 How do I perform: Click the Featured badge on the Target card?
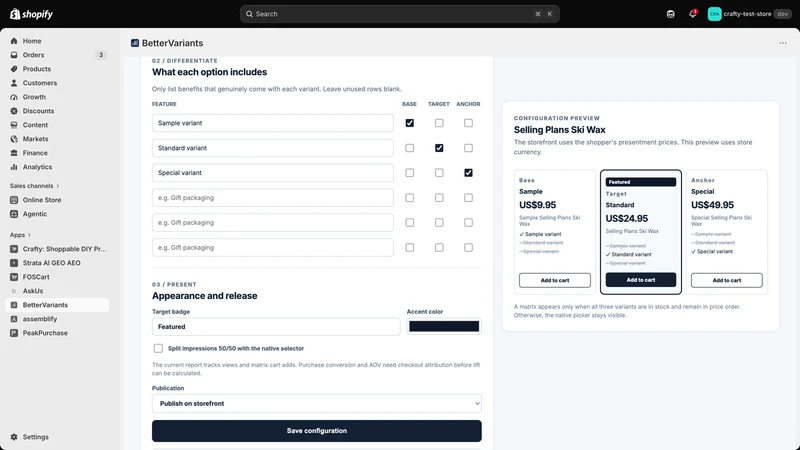pyautogui.click(x=641, y=182)
